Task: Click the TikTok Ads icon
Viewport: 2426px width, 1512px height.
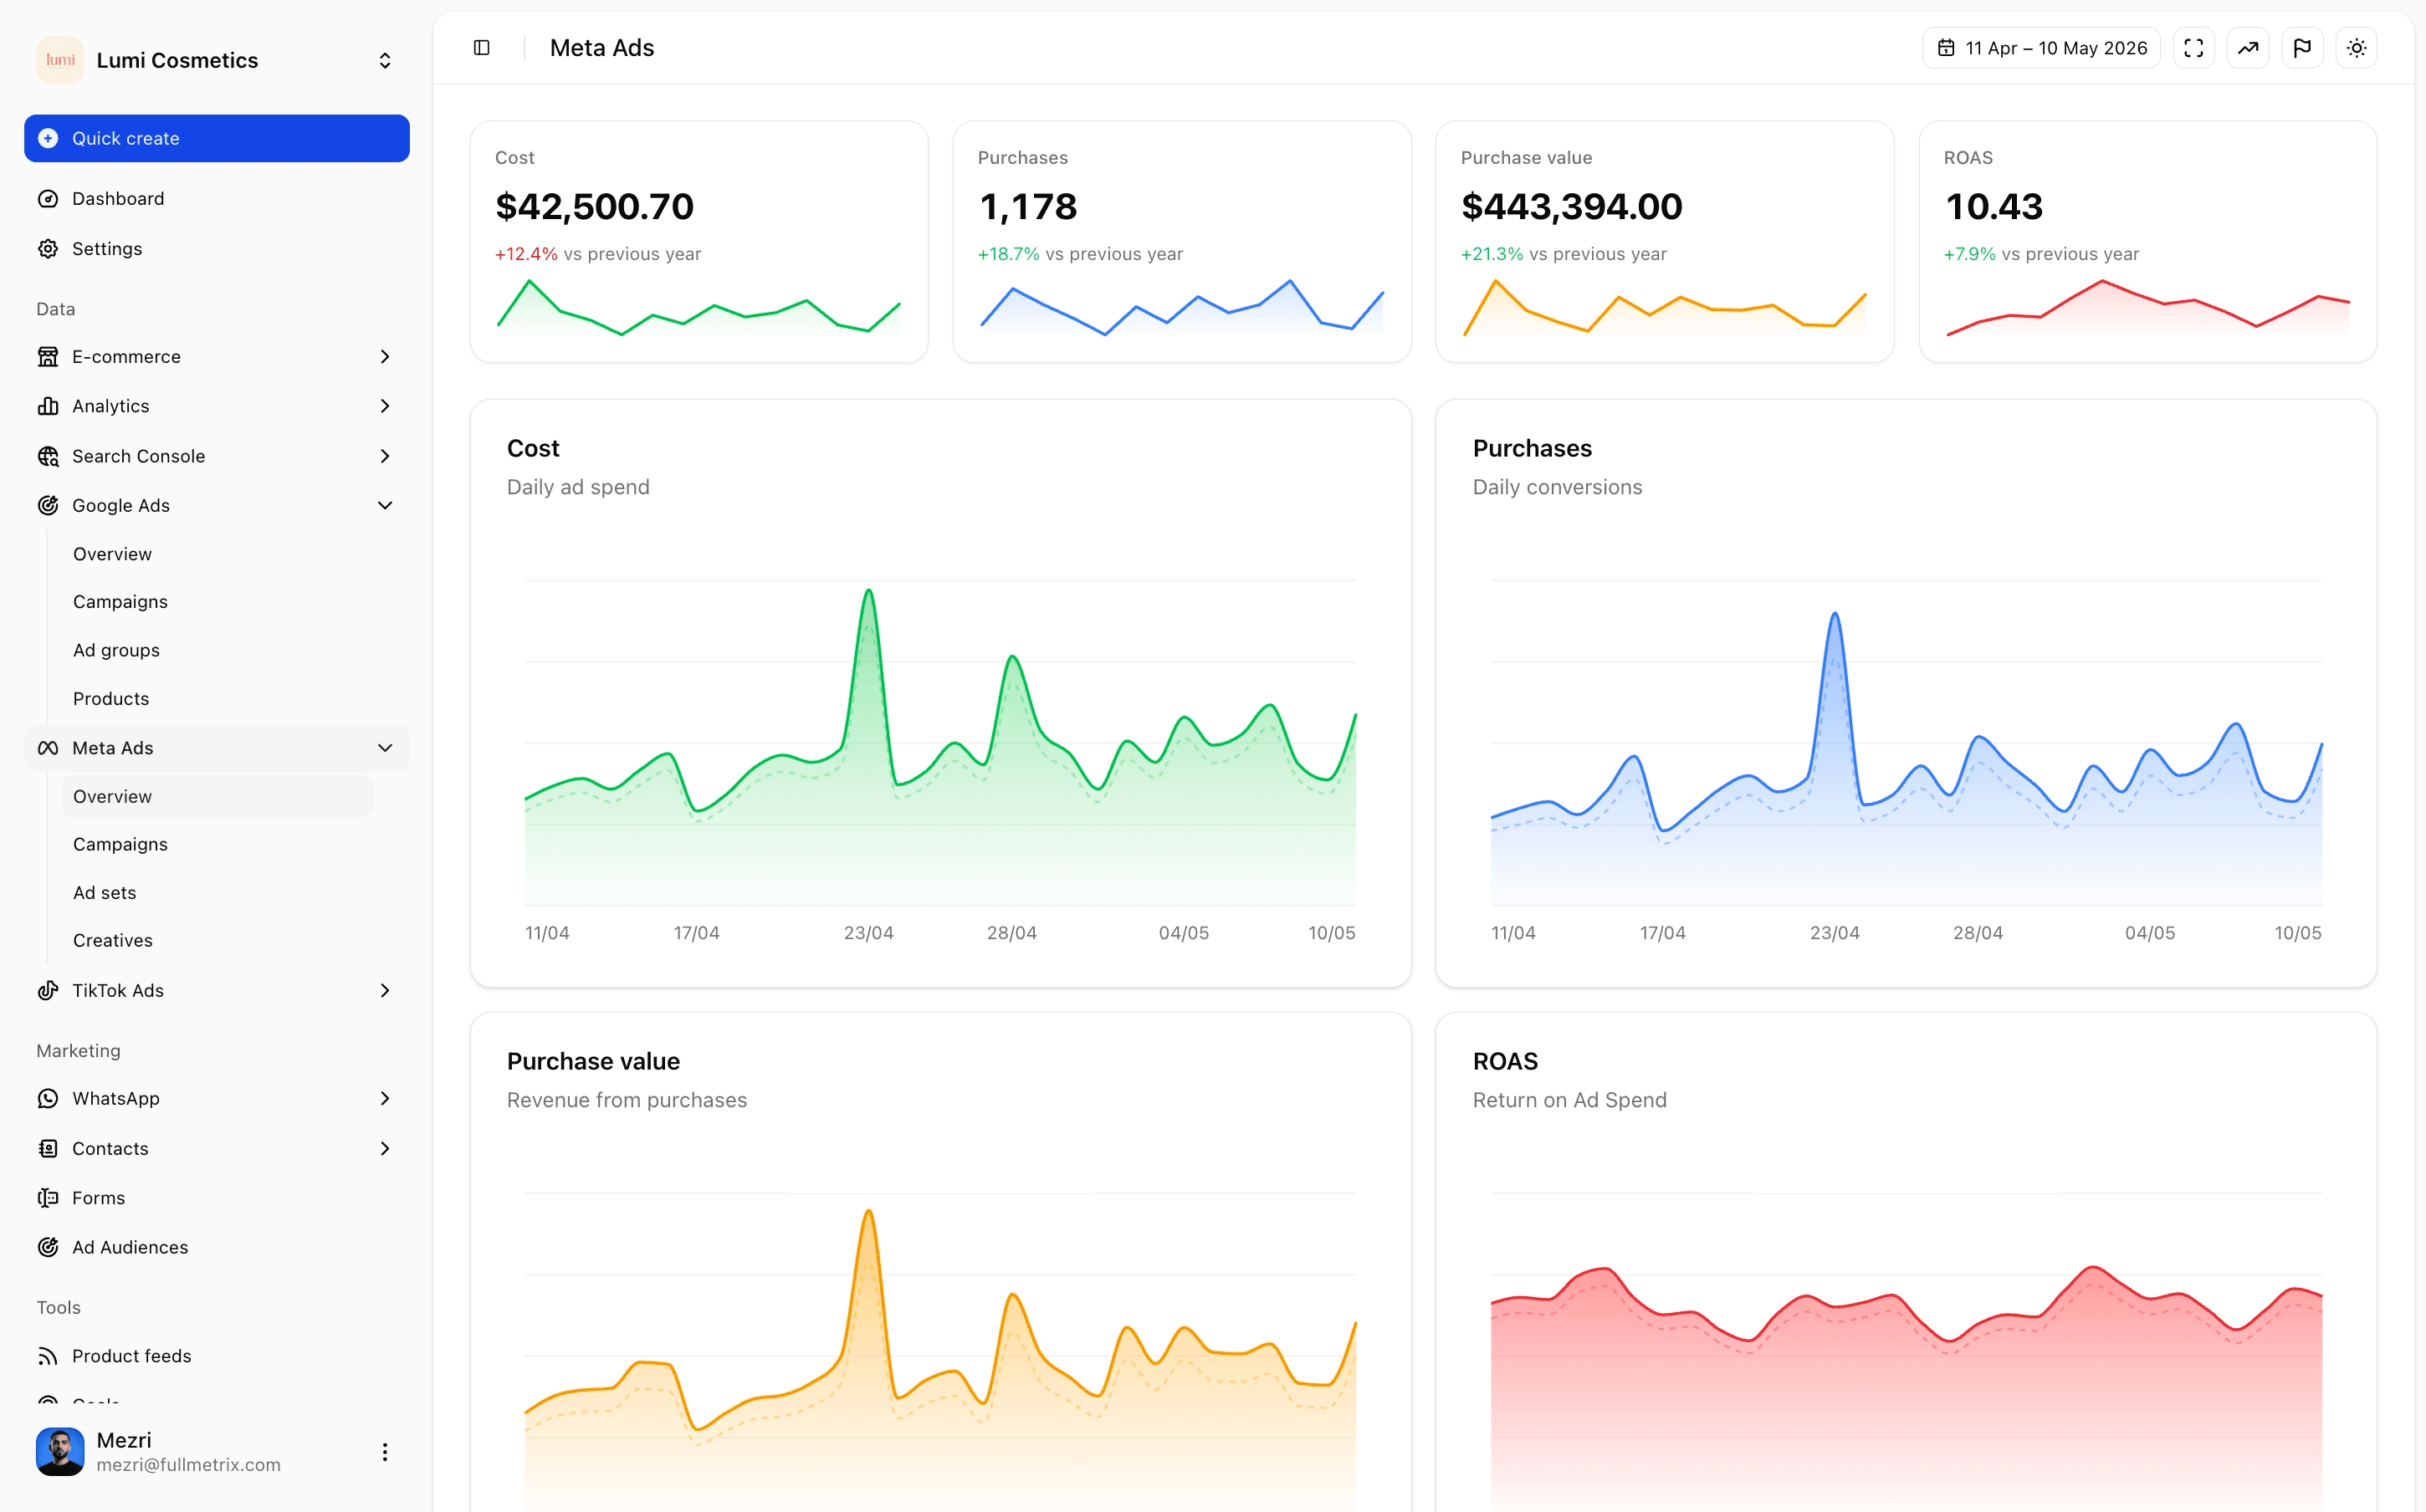Action: click(48, 991)
